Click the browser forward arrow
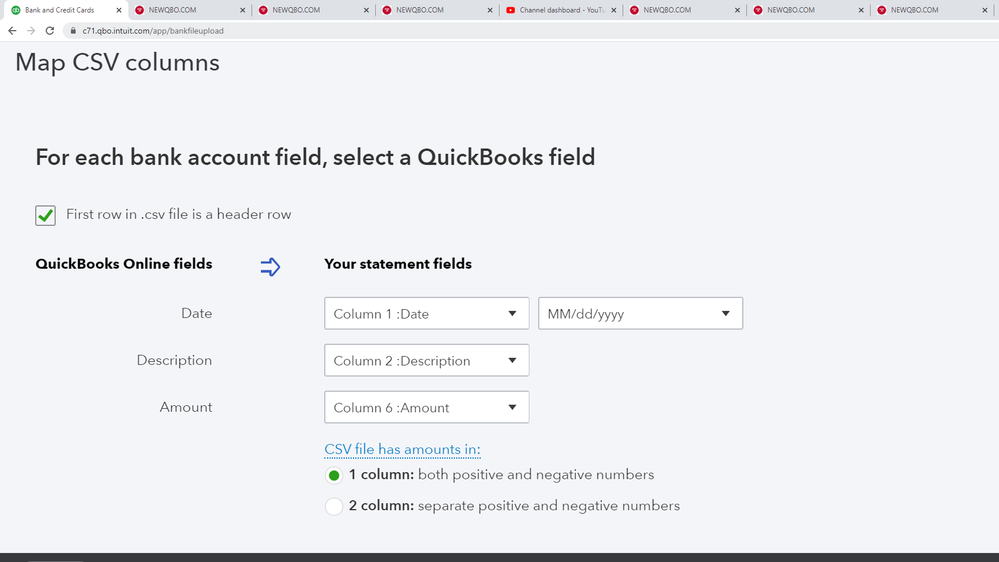This screenshot has height=562, width=999. pyautogui.click(x=31, y=31)
